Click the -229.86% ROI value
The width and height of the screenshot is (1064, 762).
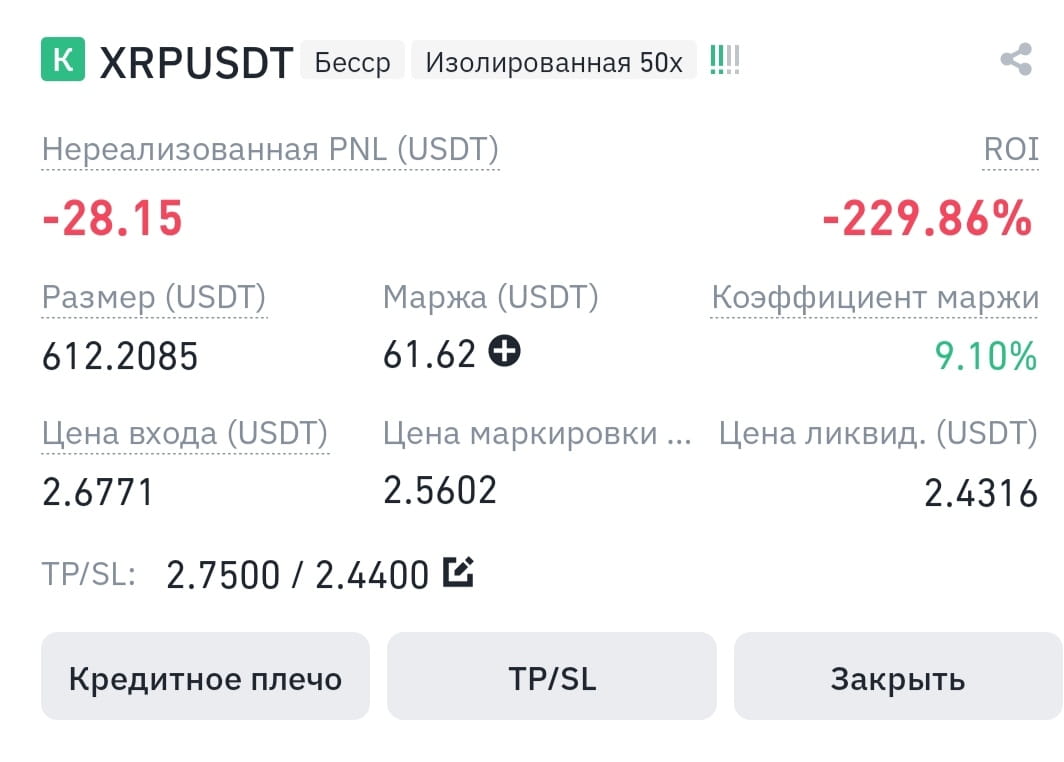click(927, 218)
